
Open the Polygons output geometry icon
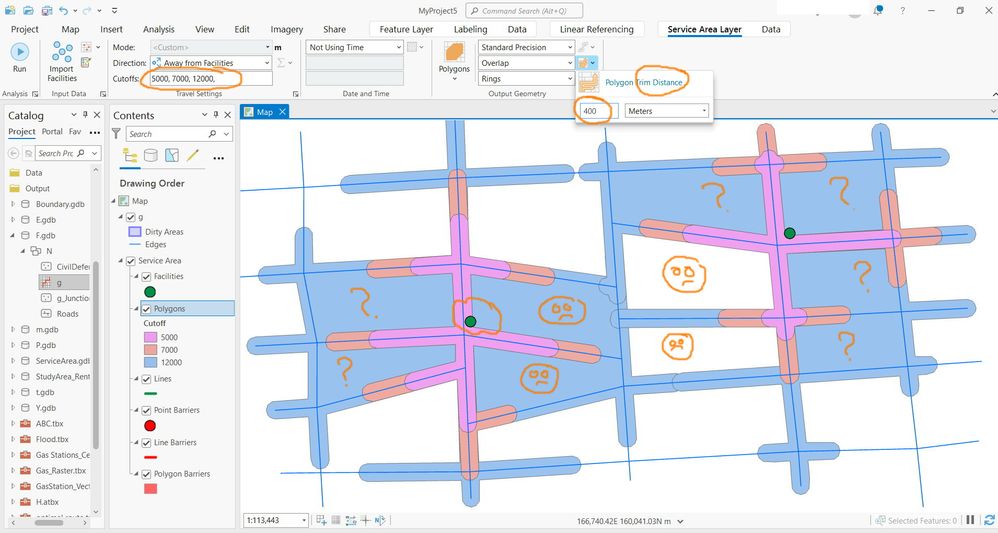tap(454, 53)
